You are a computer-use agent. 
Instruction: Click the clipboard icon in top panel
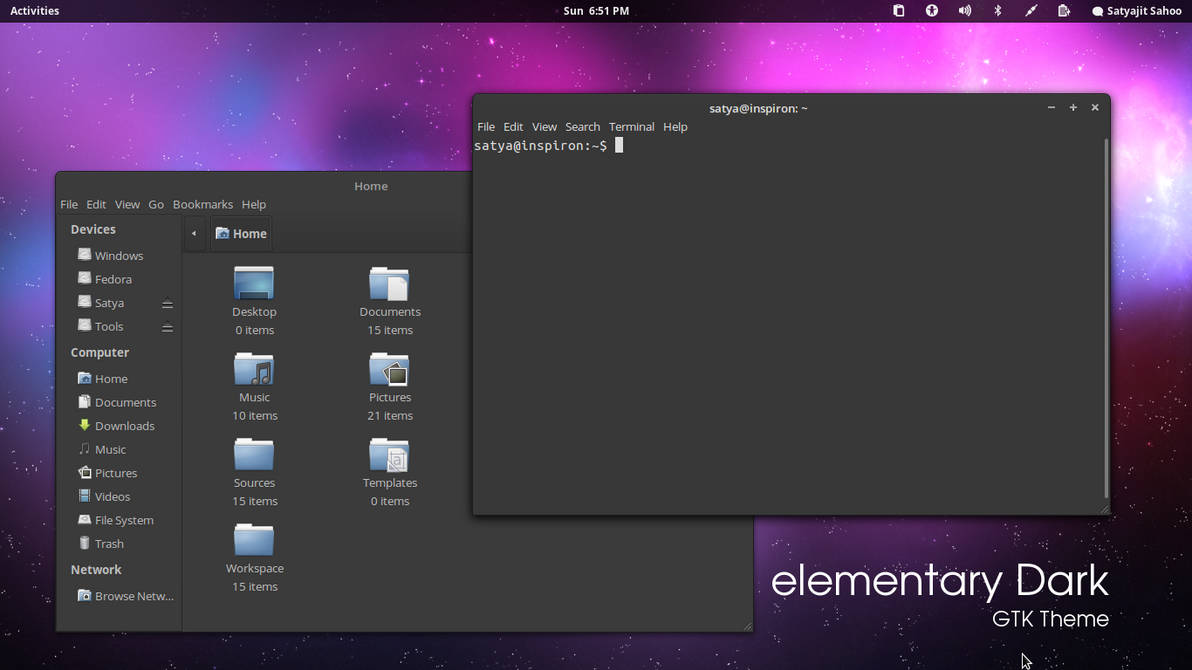[x=899, y=11]
